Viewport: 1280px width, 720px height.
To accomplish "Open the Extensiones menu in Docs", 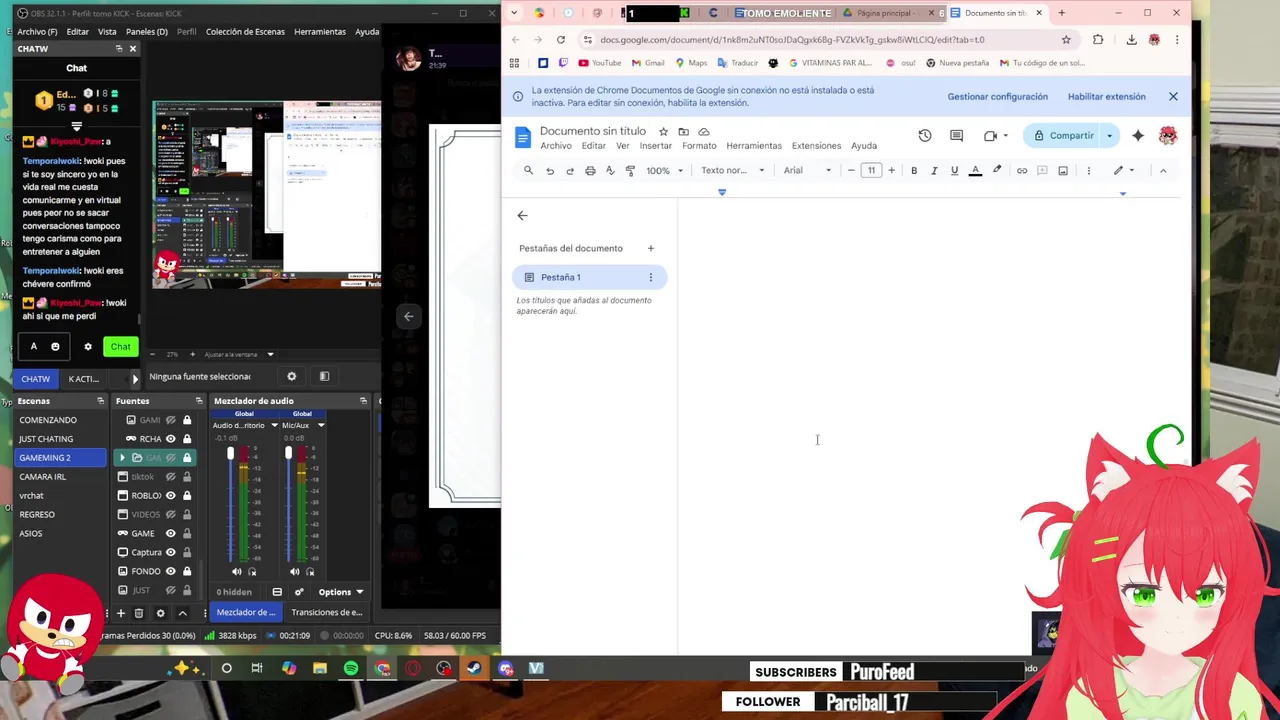I will (816, 146).
